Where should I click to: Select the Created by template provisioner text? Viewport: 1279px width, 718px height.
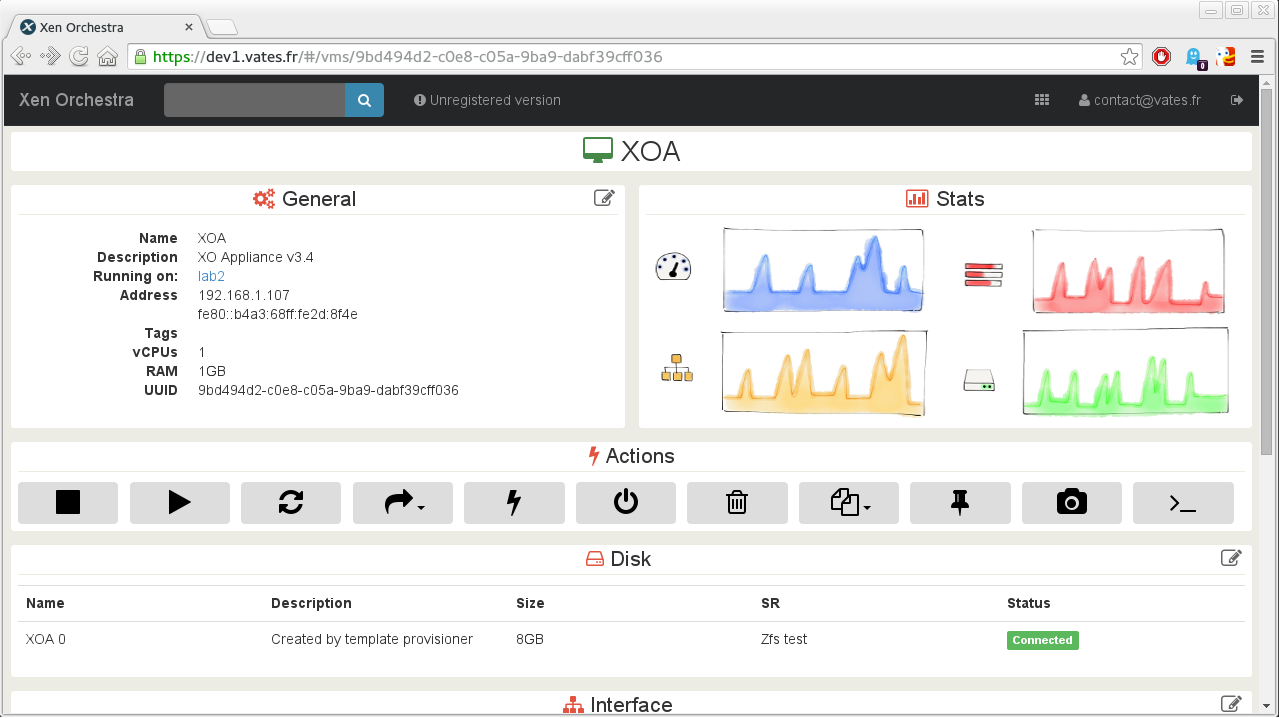372,639
